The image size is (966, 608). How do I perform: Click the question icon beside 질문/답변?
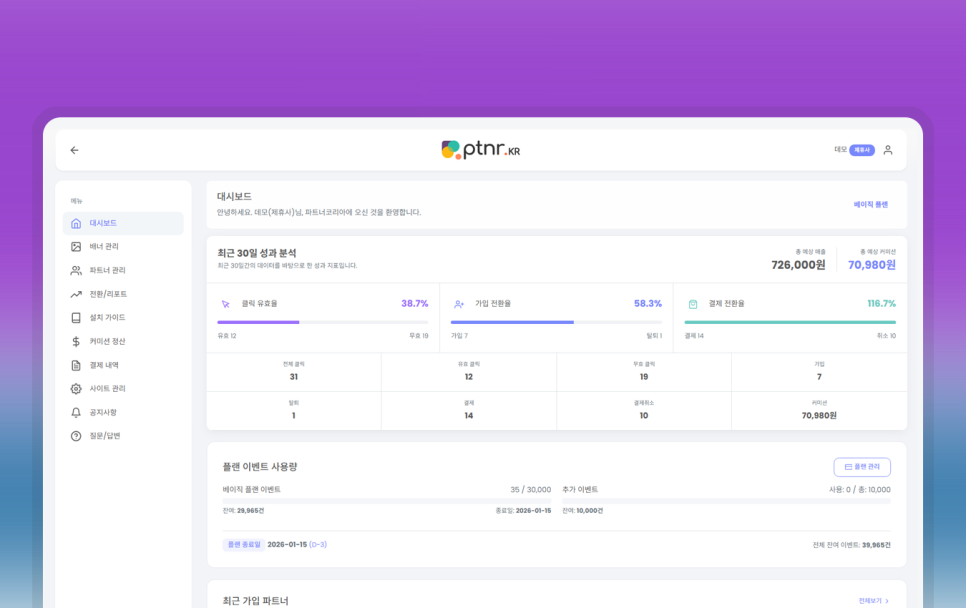(x=76, y=436)
